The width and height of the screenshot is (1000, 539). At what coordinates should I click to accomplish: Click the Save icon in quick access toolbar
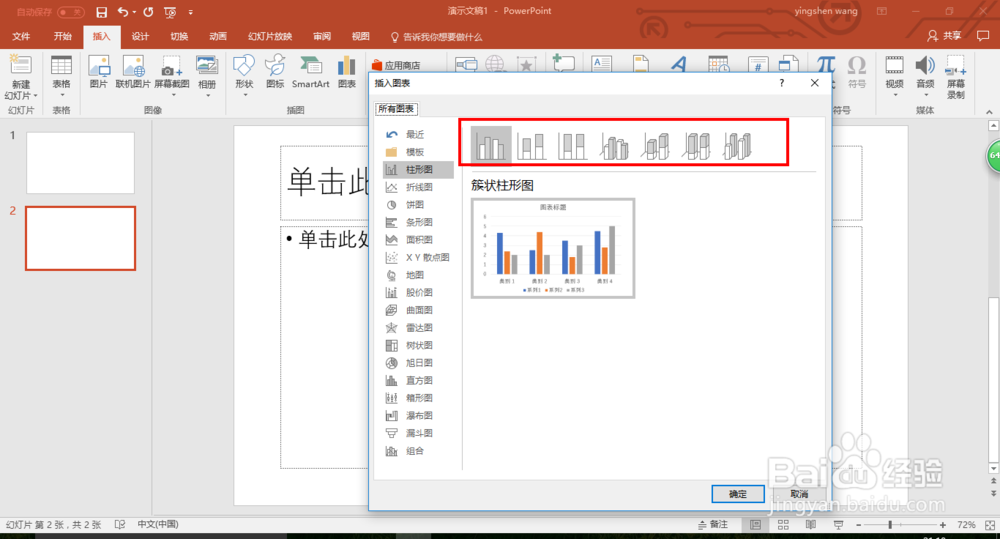[x=101, y=12]
